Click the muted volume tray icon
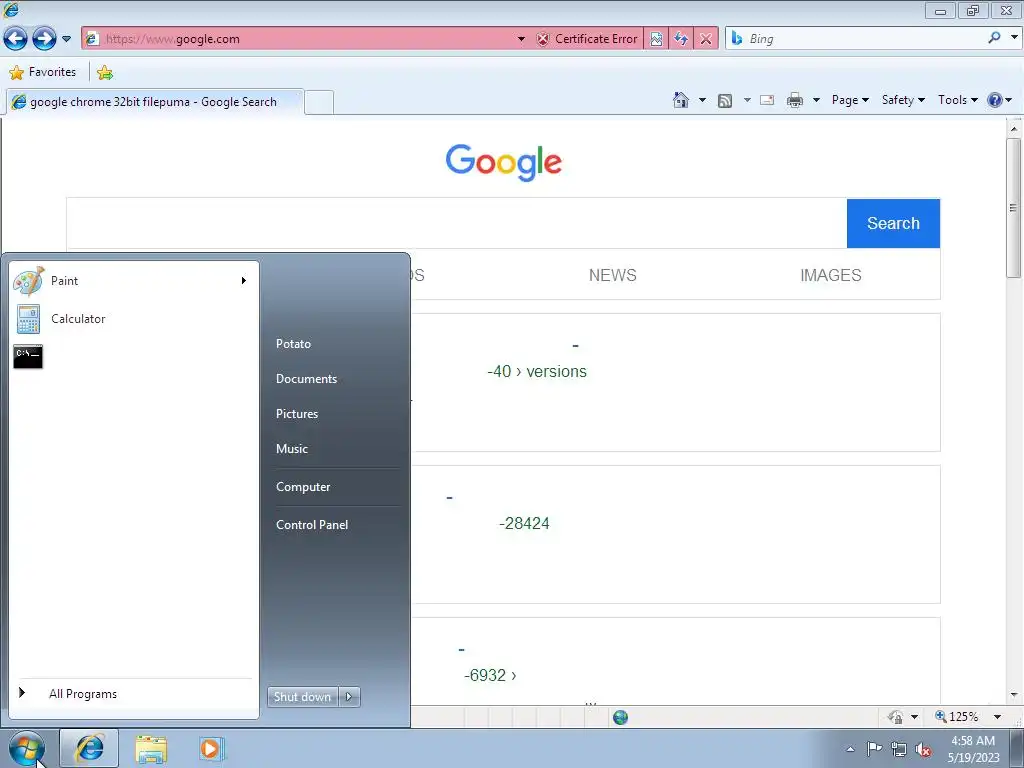Screen dimensions: 1024x768 click(x=923, y=750)
